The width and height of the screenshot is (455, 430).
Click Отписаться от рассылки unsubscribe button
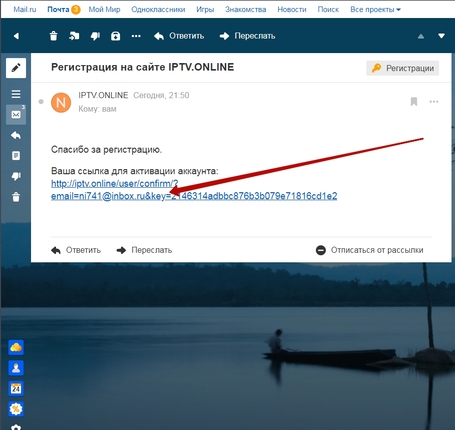click(370, 250)
